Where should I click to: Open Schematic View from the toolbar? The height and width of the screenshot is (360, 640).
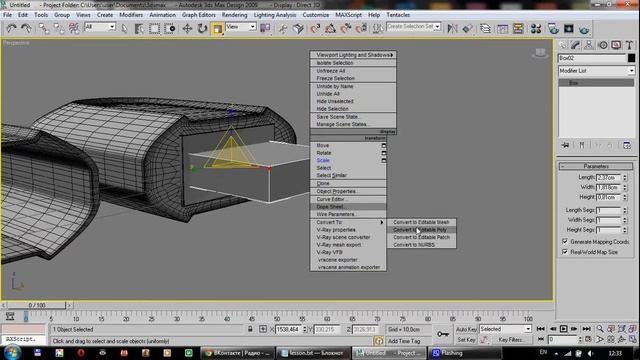[518, 28]
